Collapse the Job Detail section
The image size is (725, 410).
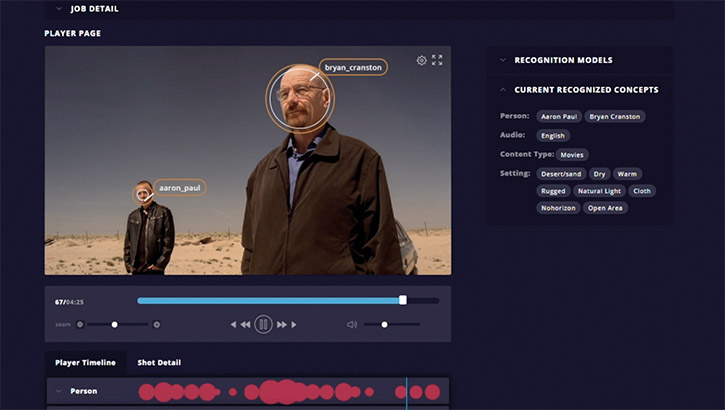[x=59, y=9]
